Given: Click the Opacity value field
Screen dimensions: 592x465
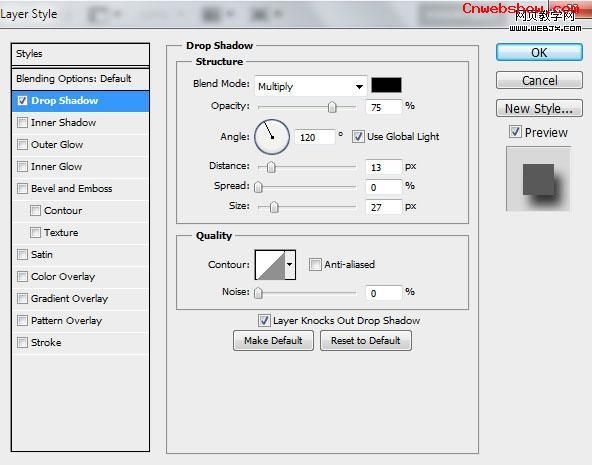Looking at the screenshot, I should [383, 107].
